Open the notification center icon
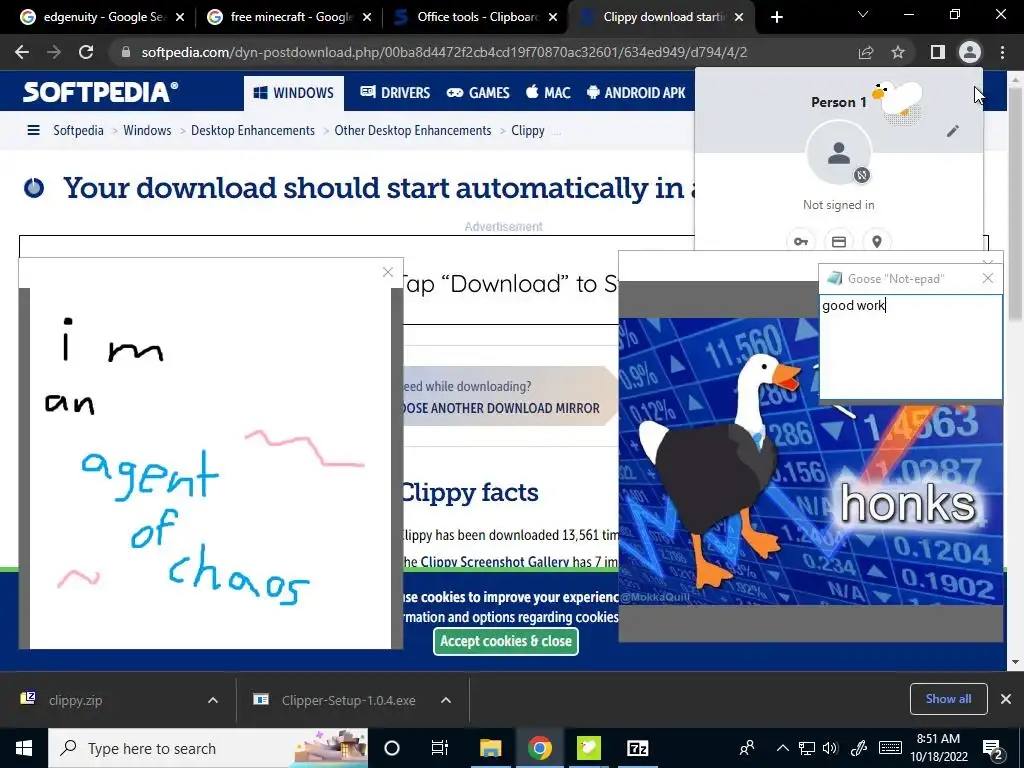The width and height of the screenshot is (1024, 768). (993, 749)
